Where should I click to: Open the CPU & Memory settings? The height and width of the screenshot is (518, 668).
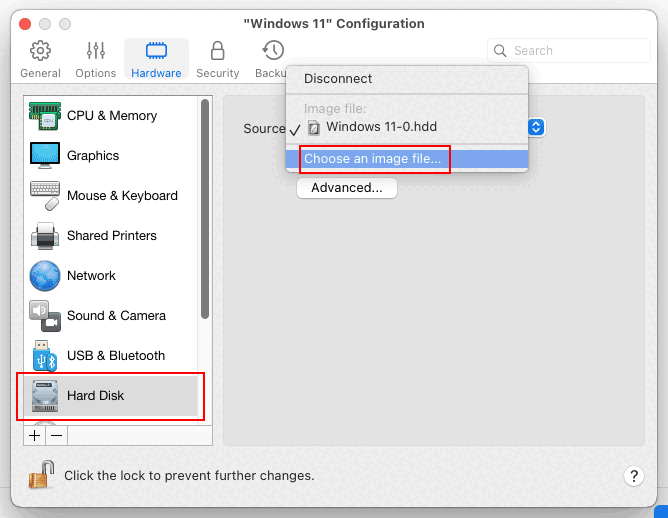point(112,115)
